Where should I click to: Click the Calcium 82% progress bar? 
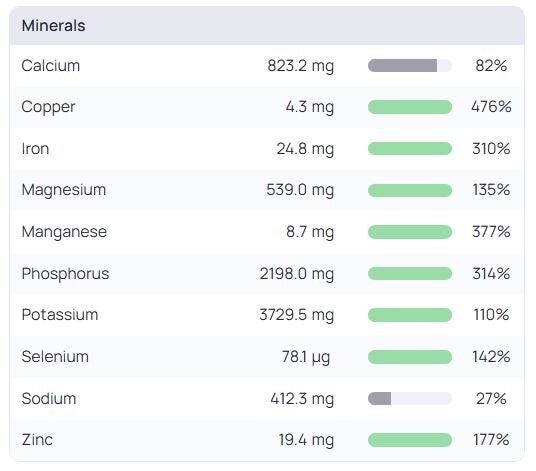tap(410, 66)
